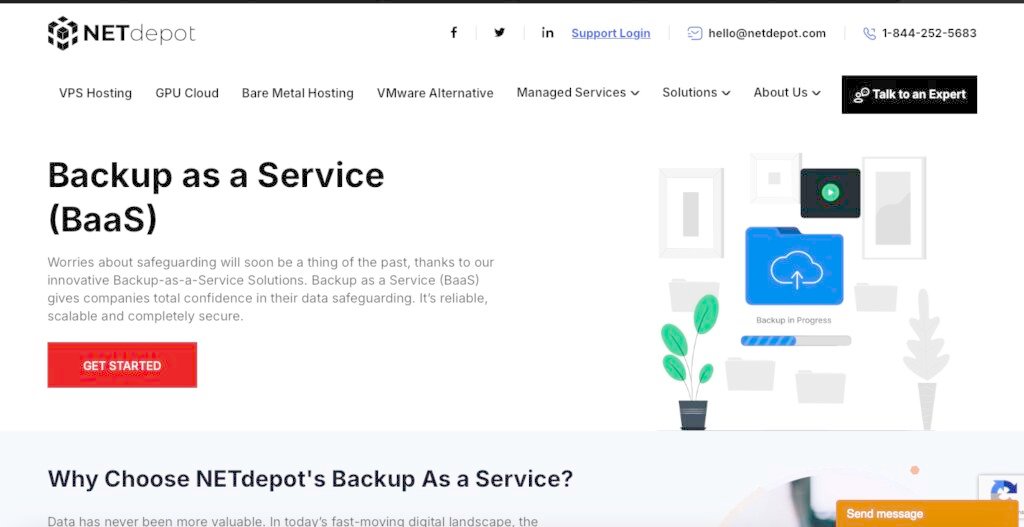Select VMware Alternative in navigation
1024x527 pixels.
(x=435, y=93)
